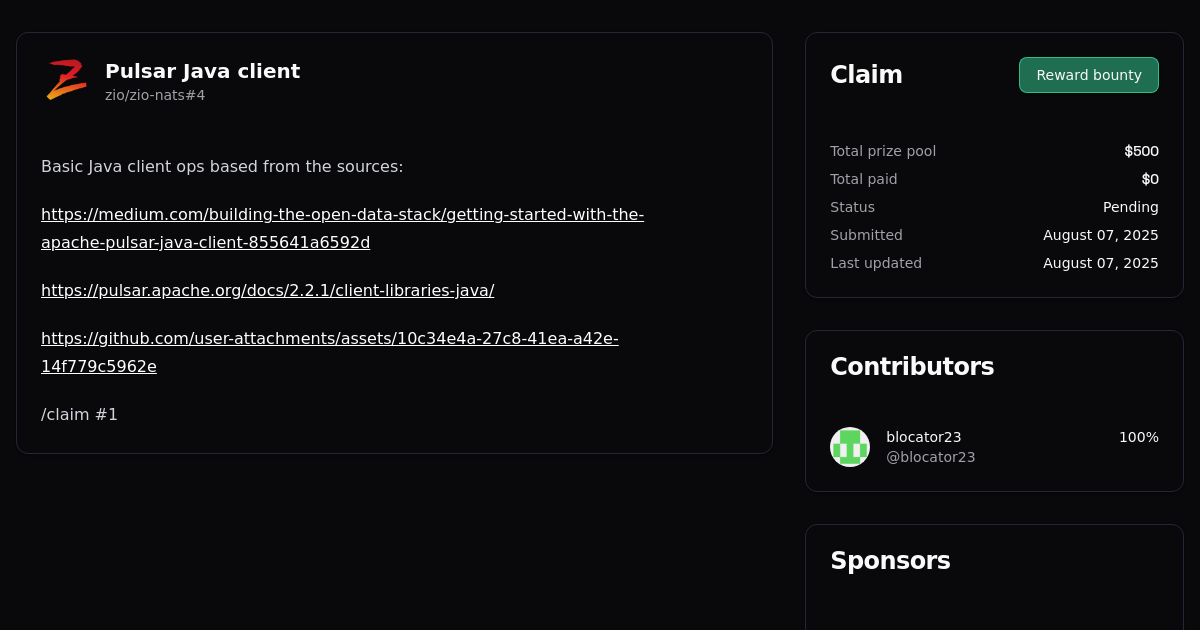Open the @blocator23 profile handle
Screen dimensions: 1200x630
(931, 457)
